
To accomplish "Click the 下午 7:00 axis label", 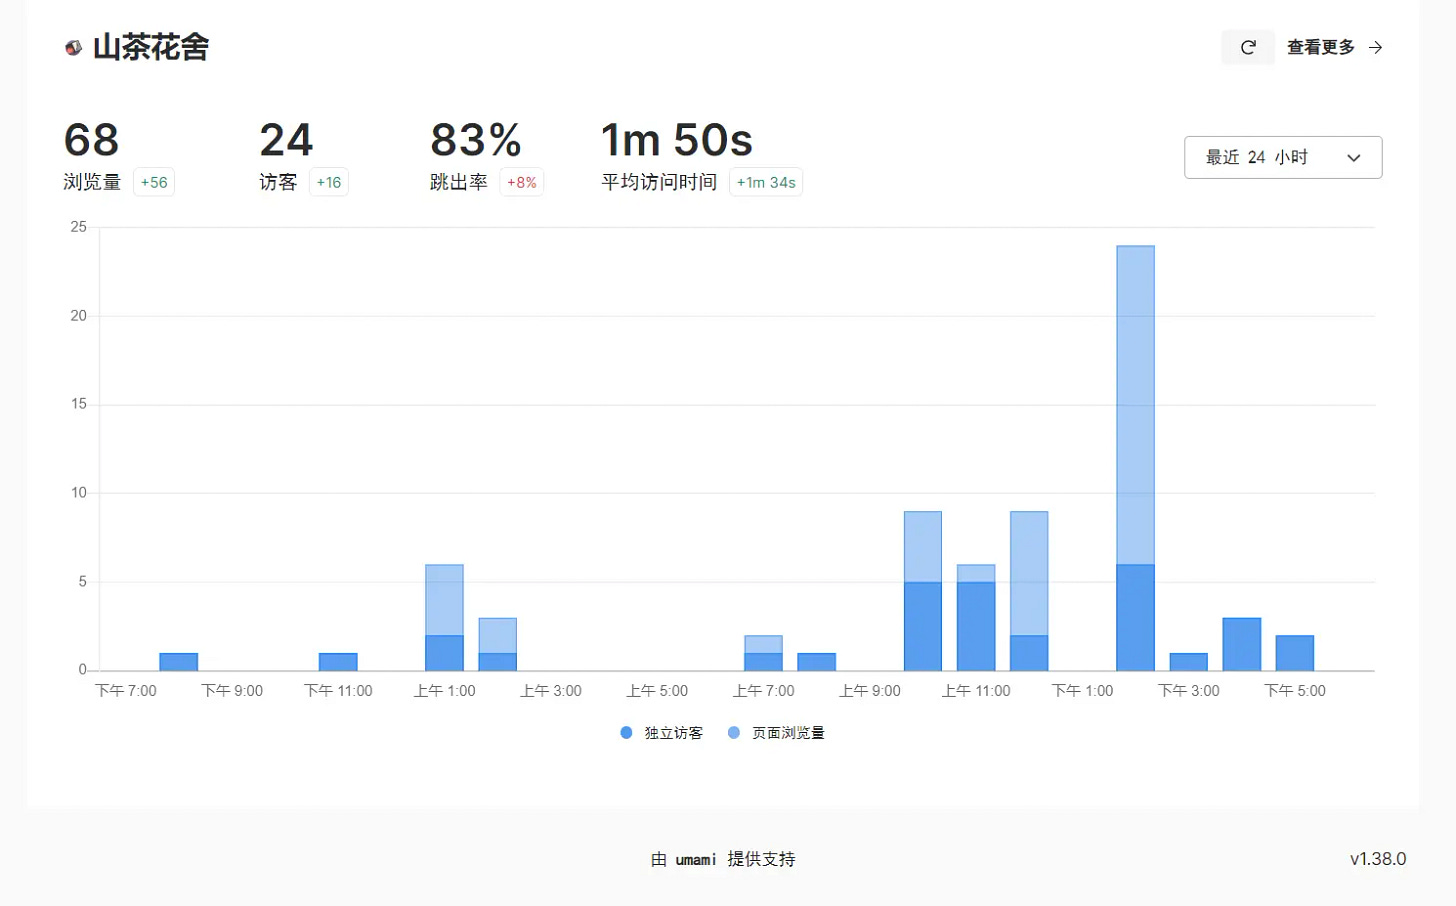I will pos(126,691).
